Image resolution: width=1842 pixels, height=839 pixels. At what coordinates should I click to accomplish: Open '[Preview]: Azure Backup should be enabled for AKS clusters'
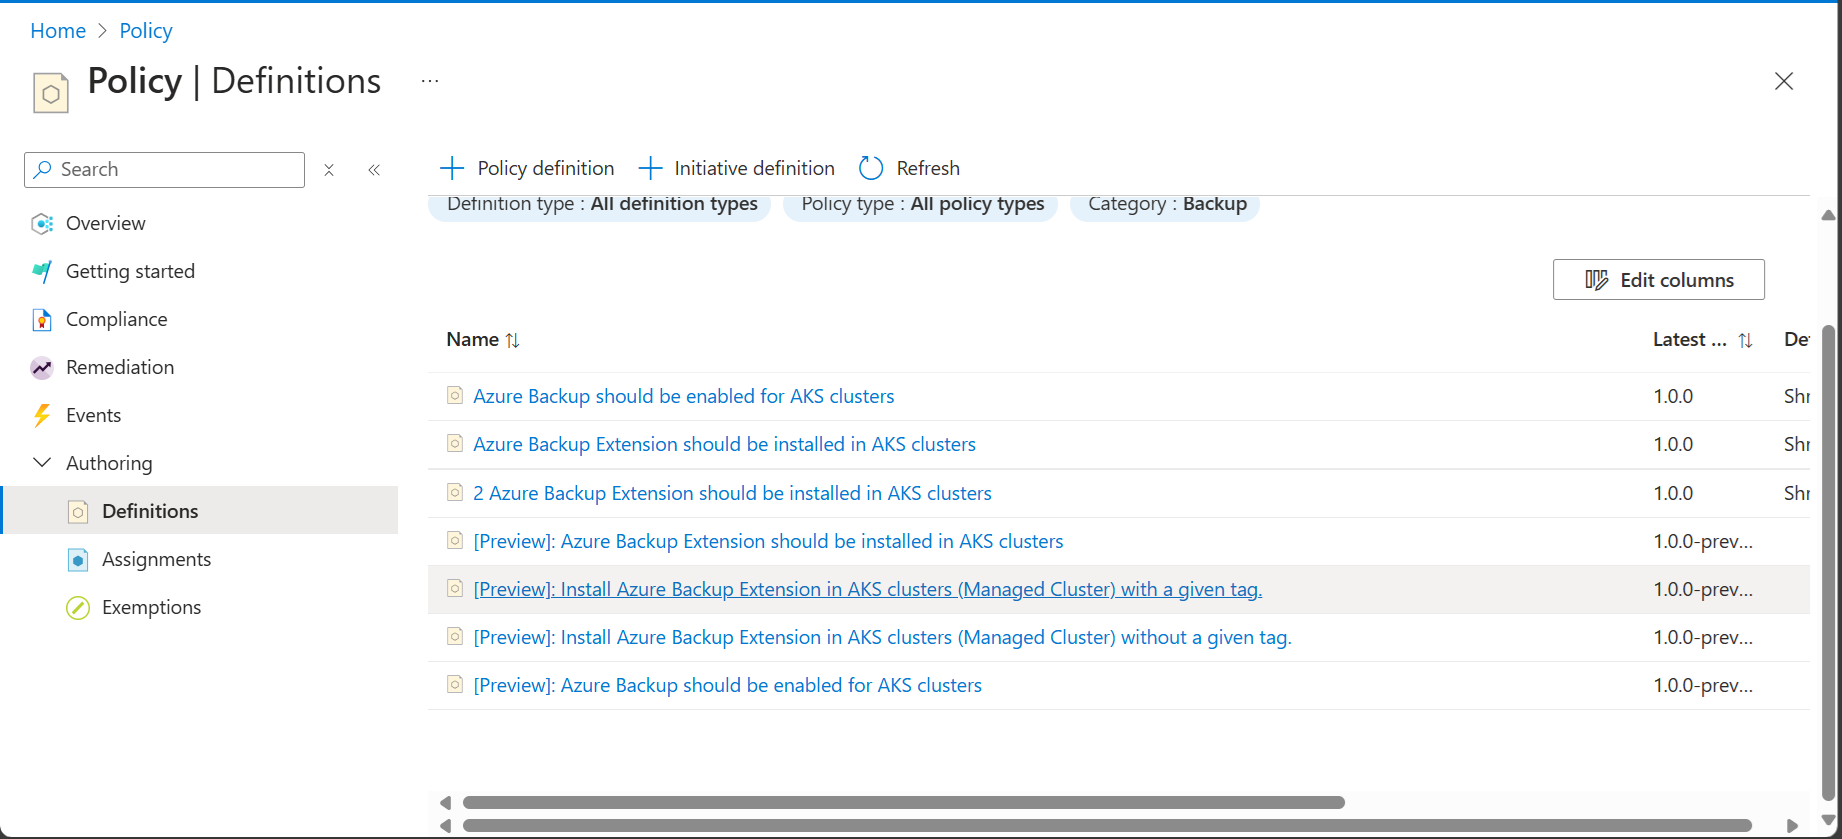point(727,685)
